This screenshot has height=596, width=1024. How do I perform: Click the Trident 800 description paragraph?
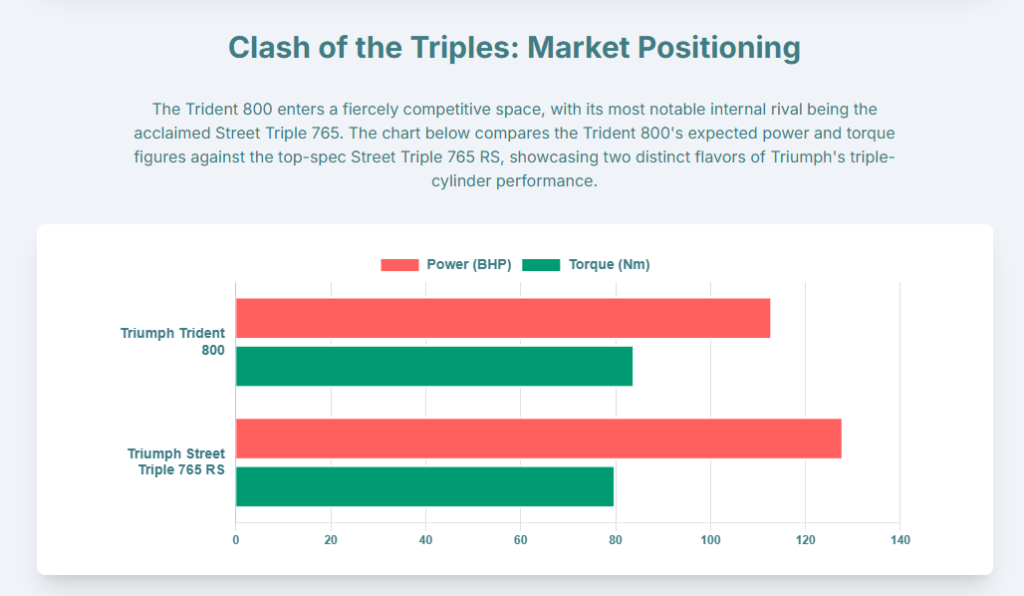coord(514,145)
